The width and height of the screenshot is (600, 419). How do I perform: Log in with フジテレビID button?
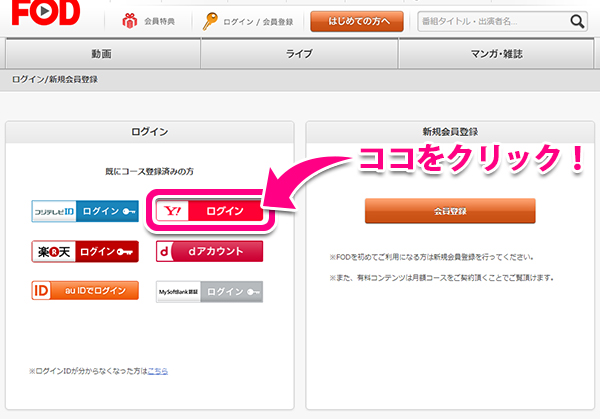85,211
